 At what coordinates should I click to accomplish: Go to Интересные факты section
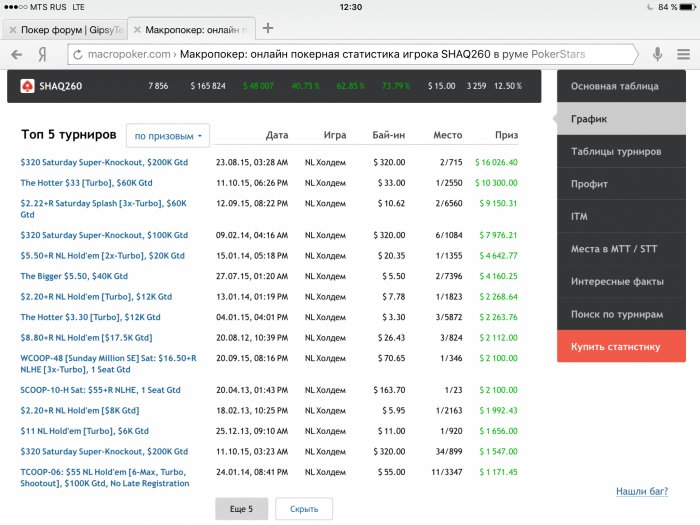tap(621, 282)
